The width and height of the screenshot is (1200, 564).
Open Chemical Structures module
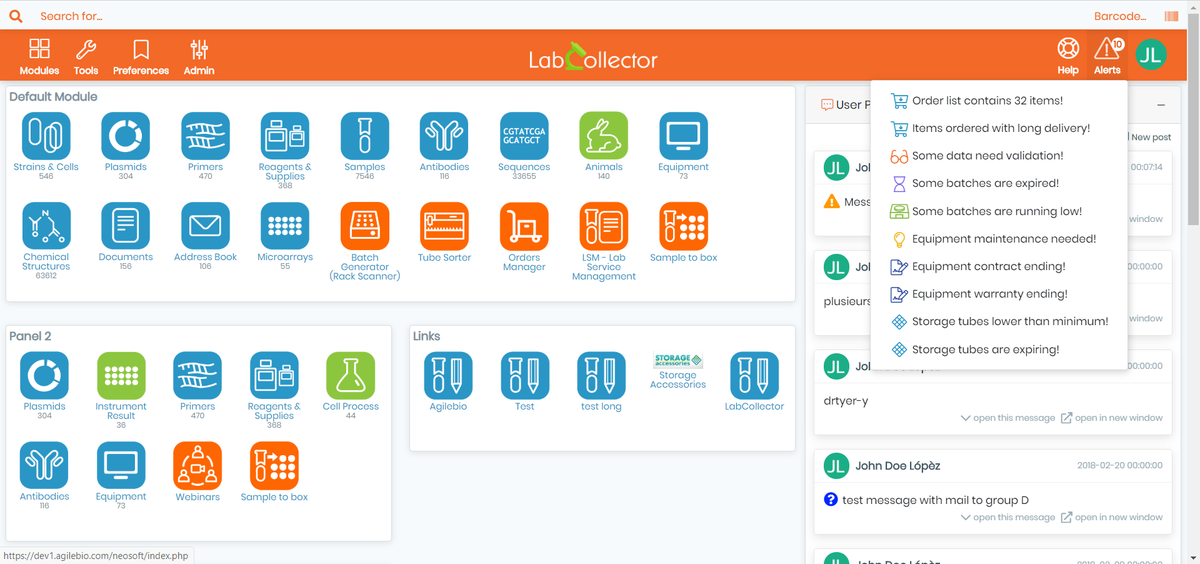click(46, 226)
